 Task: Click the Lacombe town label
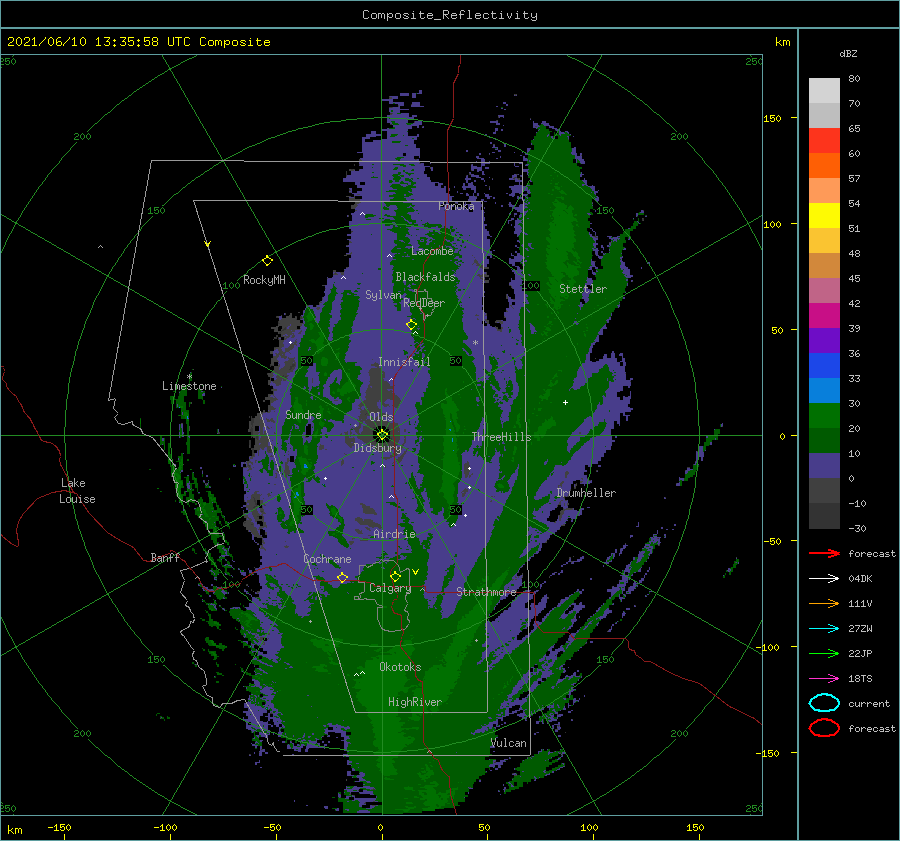pos(432,251)
